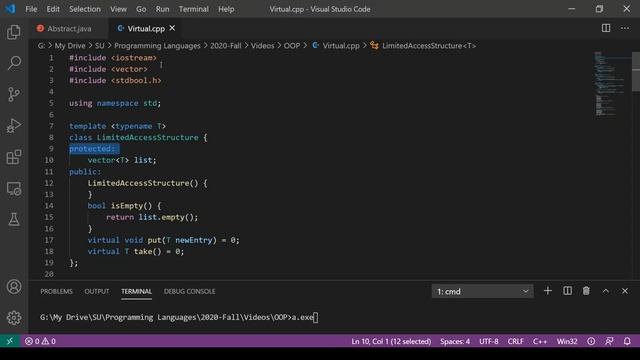The width and height of the screenshot is (640, 360).
Task: Open Run and Debug view
Action: coord(14,126)
